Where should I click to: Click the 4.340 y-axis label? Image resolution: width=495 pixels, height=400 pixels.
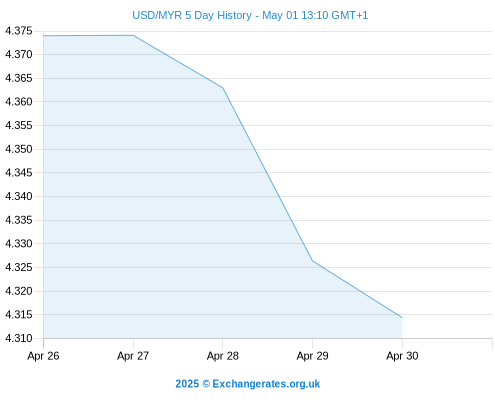[x=19, y=196]
